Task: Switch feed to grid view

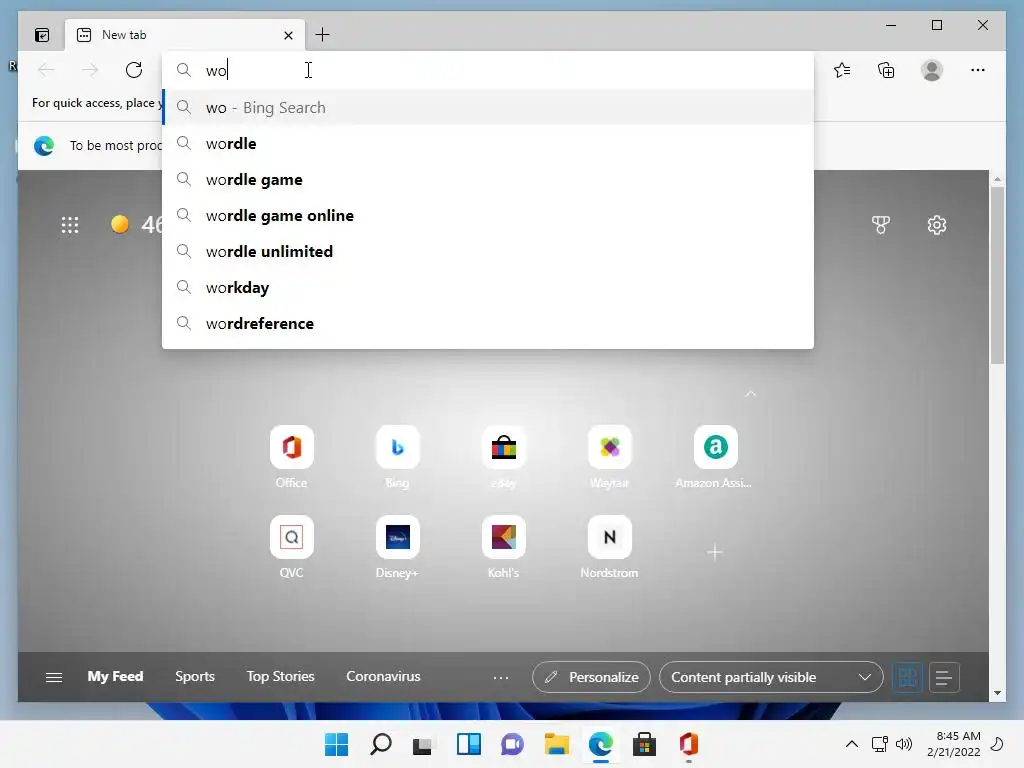Action: point(908,677)
